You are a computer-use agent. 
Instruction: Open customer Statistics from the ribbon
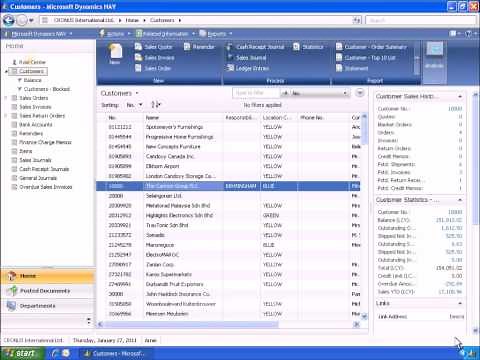[x=308, y=47]
